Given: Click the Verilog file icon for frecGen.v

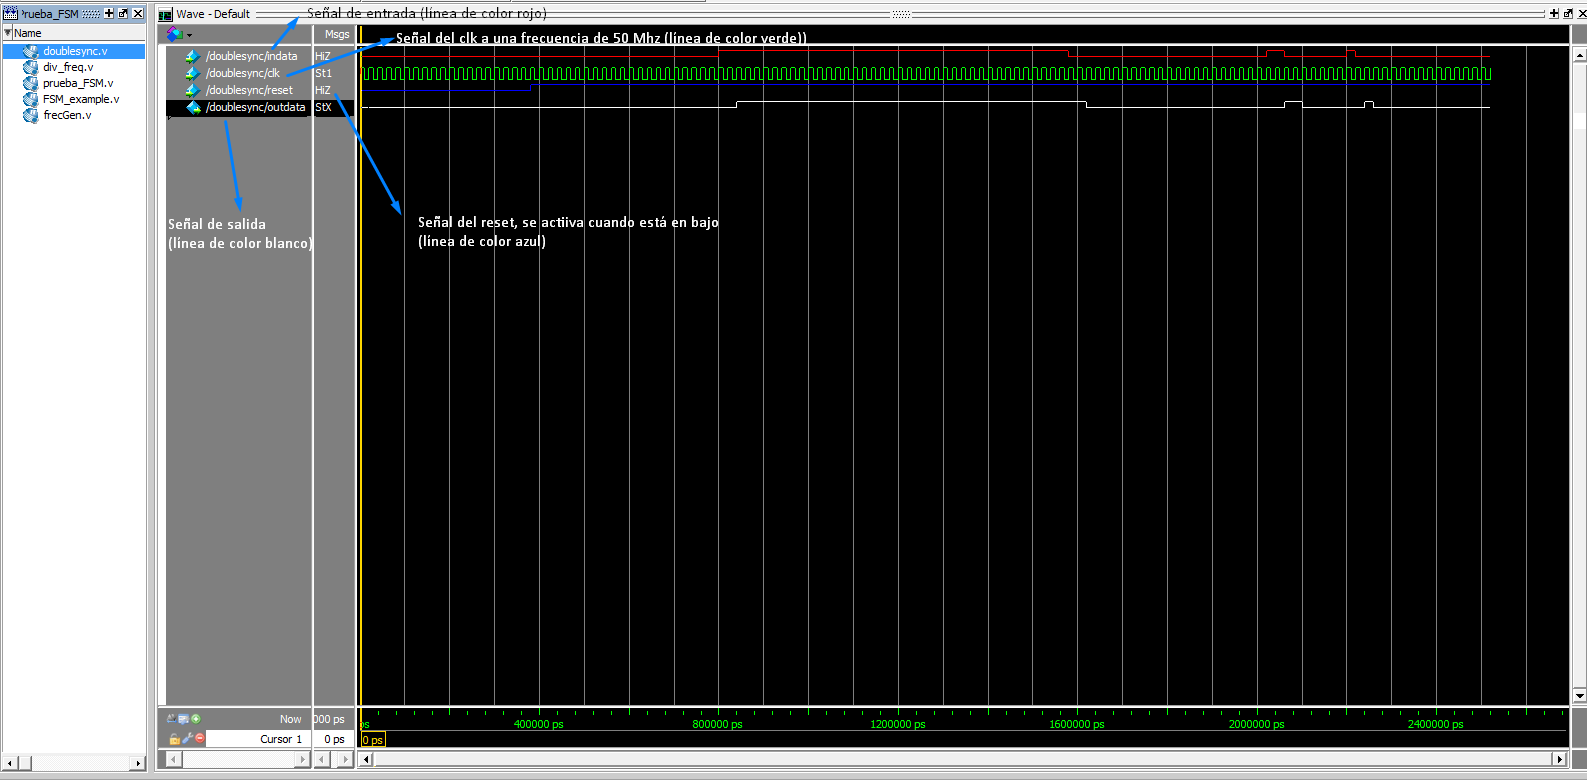Looking at the screenshot, I should 31,115.
